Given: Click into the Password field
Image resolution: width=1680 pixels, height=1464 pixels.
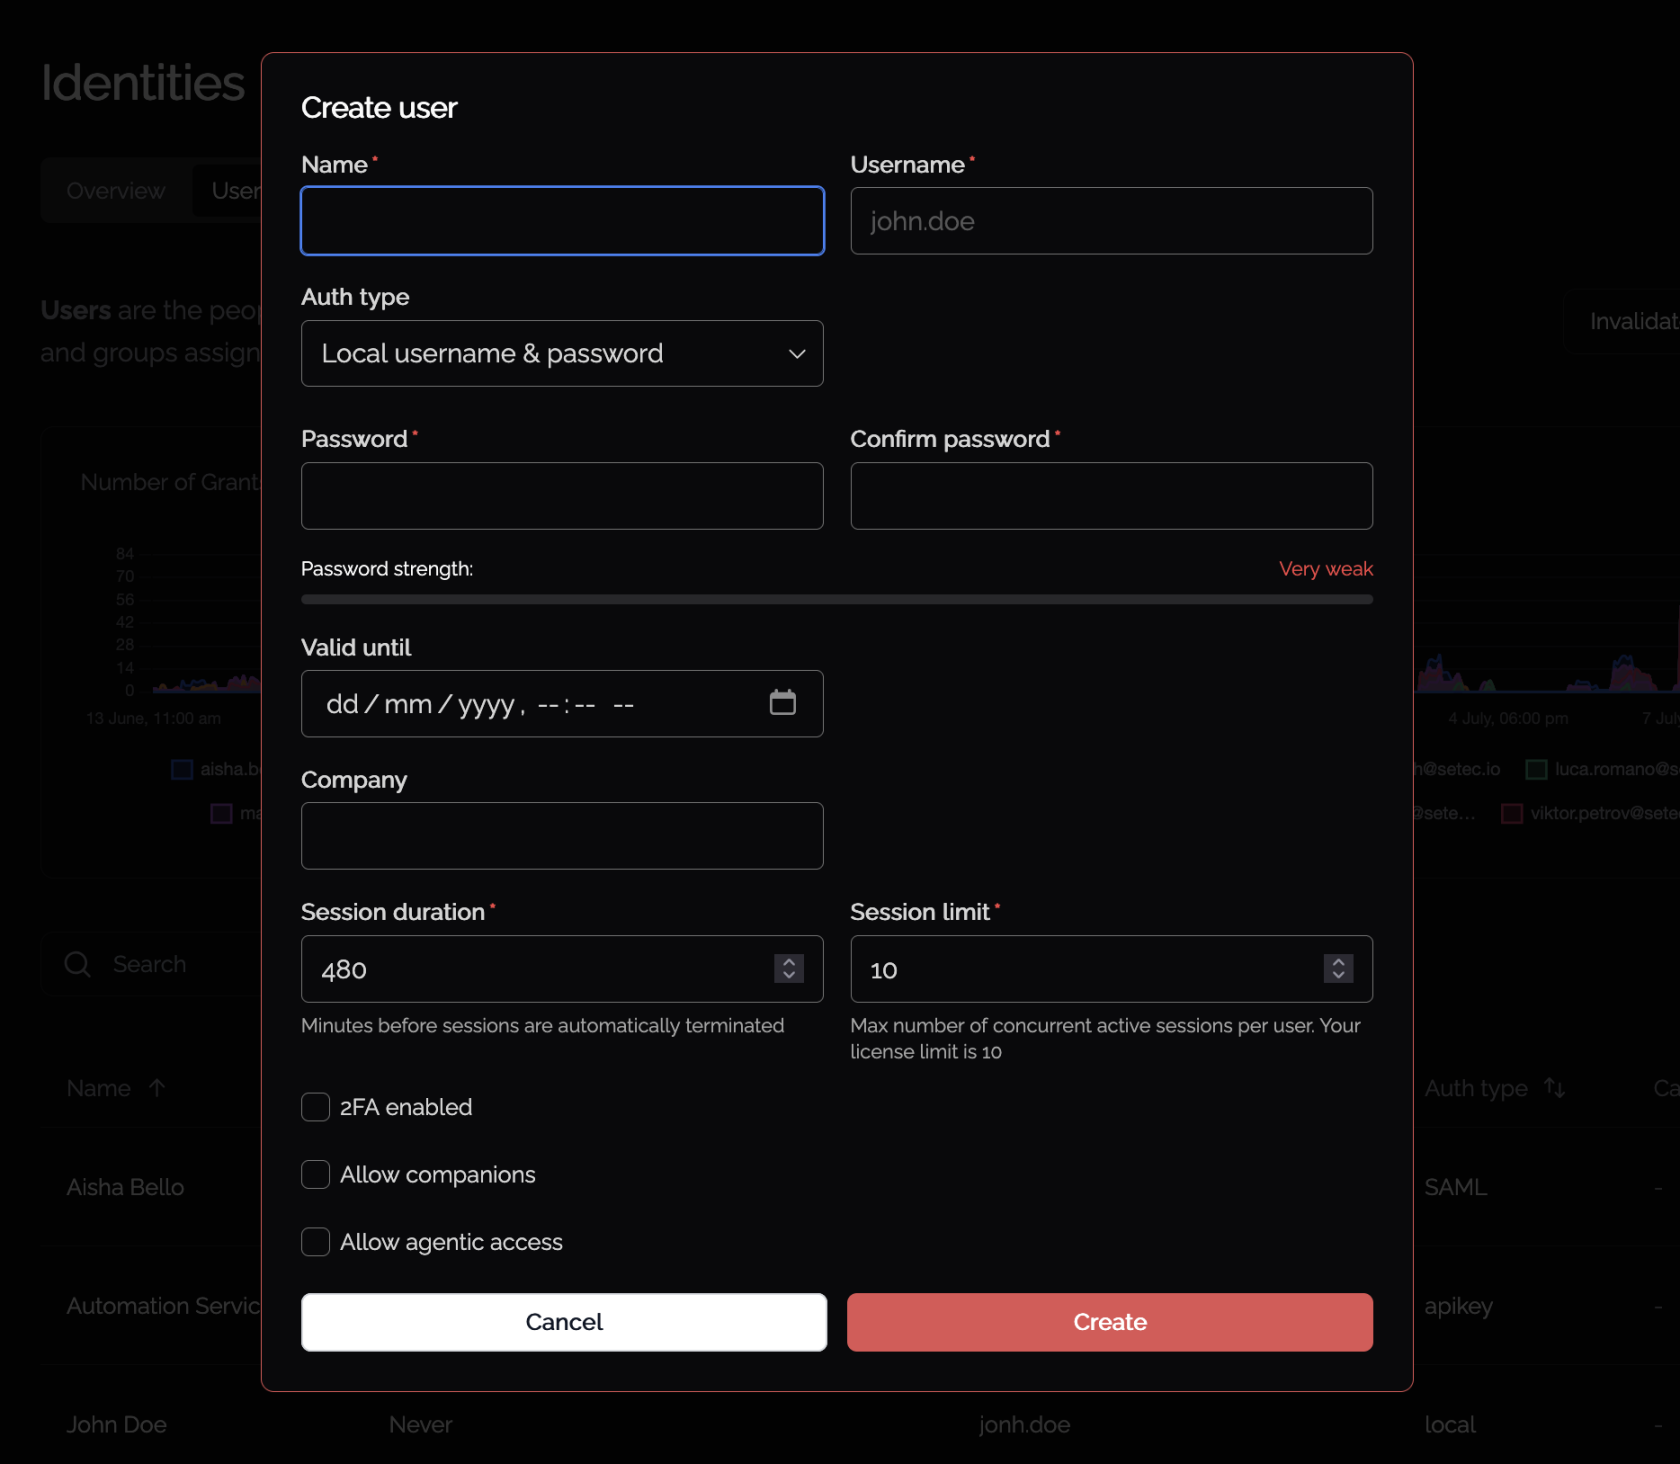Looking at the screenshot, I should tap(562, 496).
